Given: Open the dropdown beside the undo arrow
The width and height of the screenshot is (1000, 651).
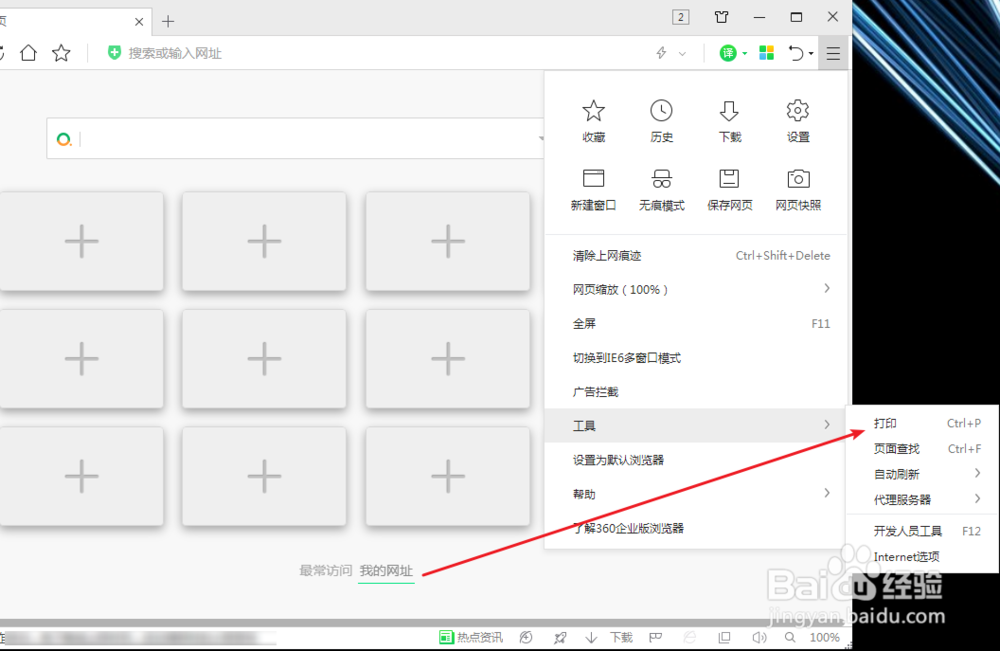Looking at the screenshot, I should [x=811, y=52].
